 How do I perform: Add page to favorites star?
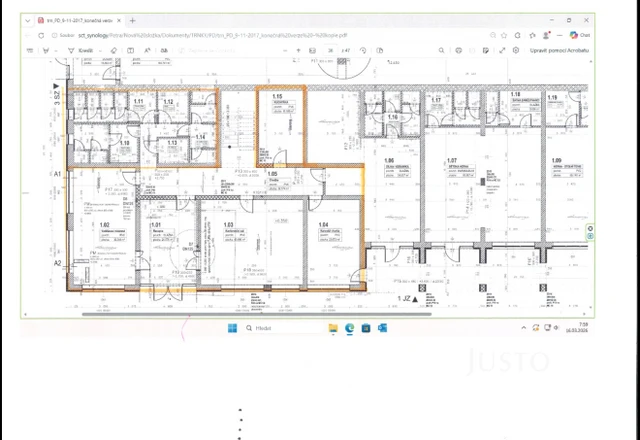tap(504, 36)
